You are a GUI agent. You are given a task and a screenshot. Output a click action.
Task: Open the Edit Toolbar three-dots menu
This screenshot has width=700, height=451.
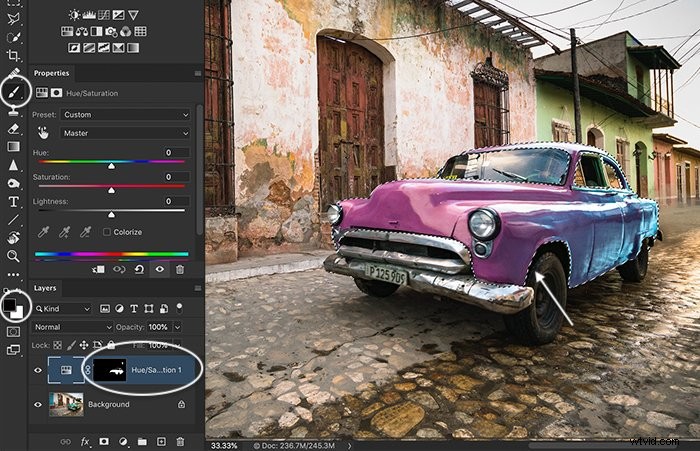pyautogui.click(x=13, y=274)
